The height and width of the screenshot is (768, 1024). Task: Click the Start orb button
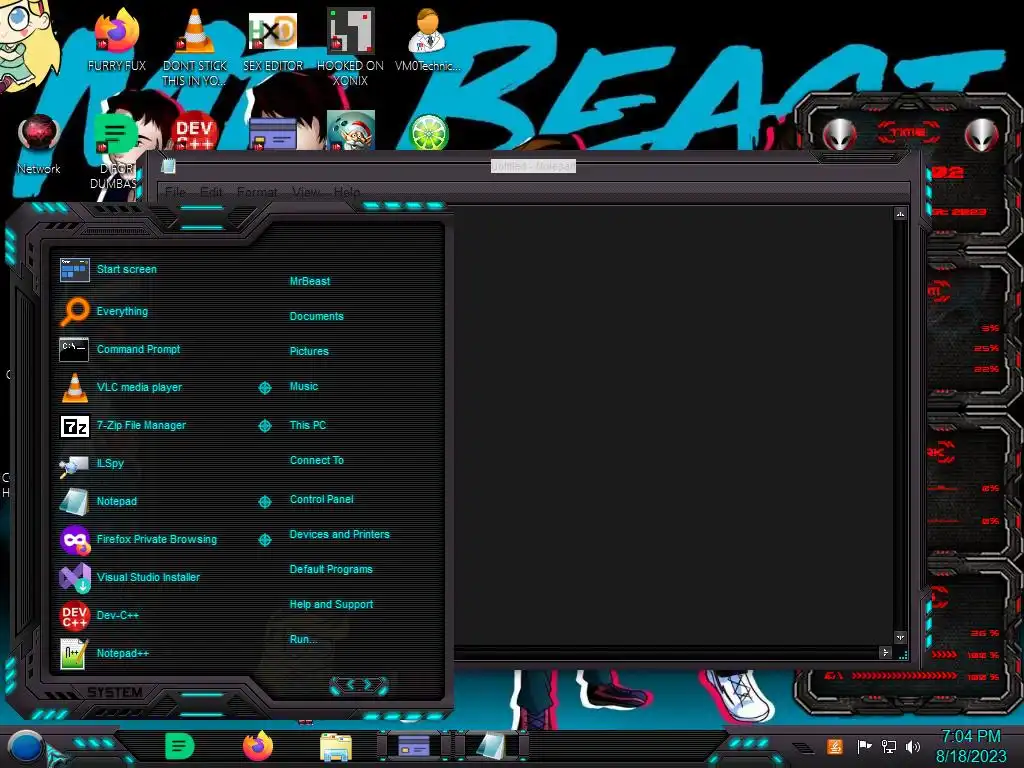tap(26, 748)
